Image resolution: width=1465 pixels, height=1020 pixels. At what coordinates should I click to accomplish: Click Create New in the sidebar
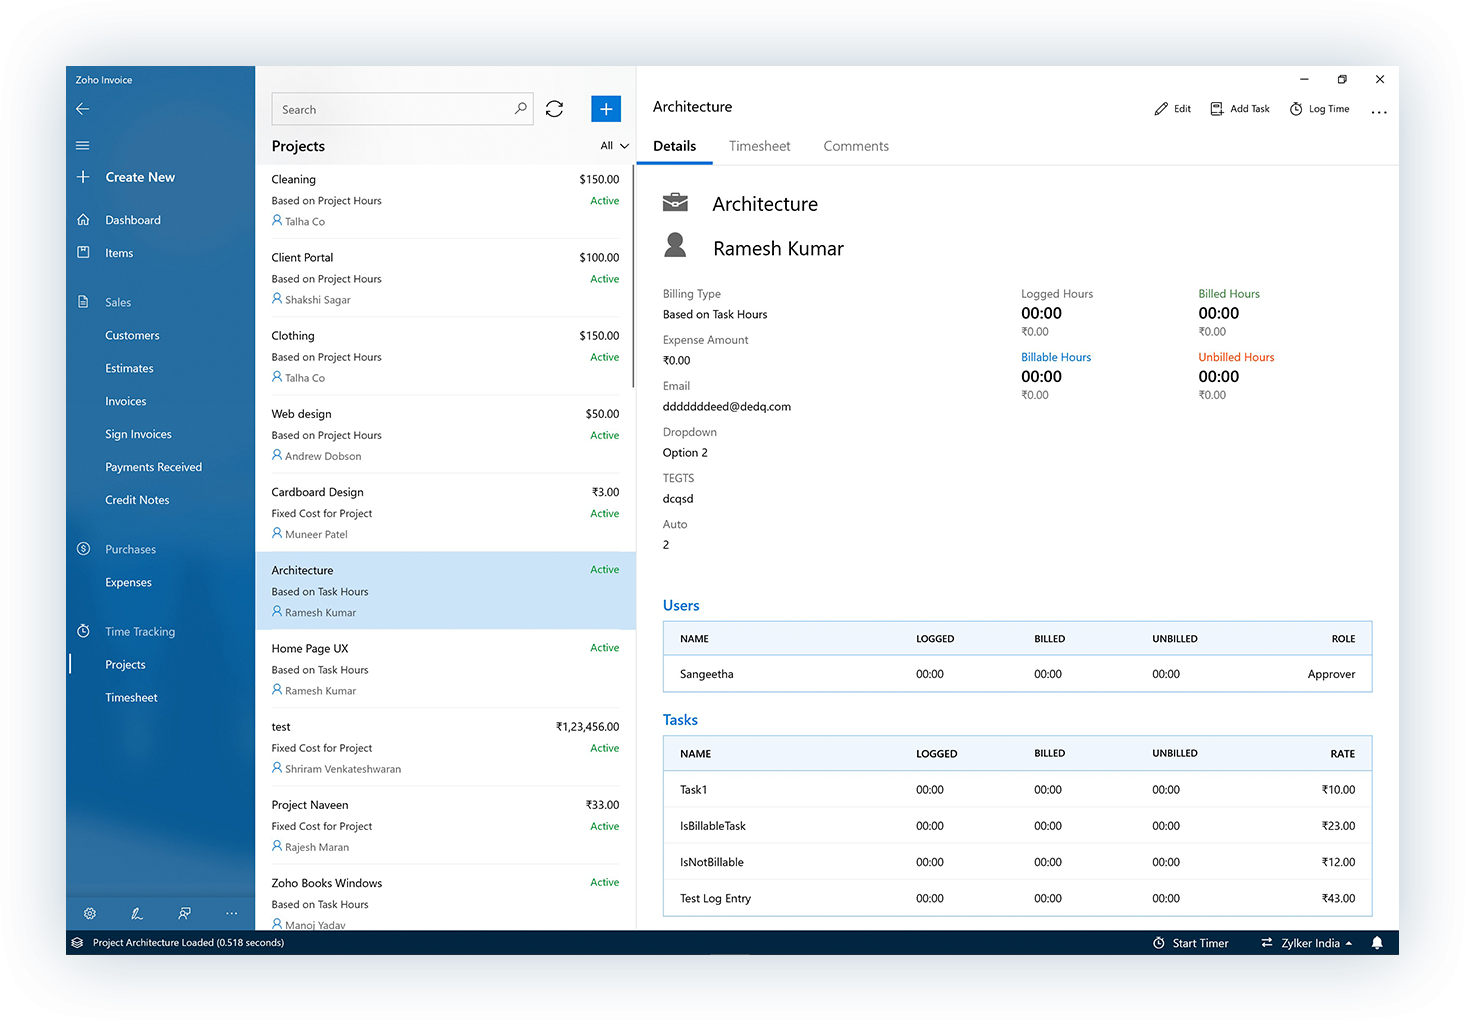pos(140,177)
